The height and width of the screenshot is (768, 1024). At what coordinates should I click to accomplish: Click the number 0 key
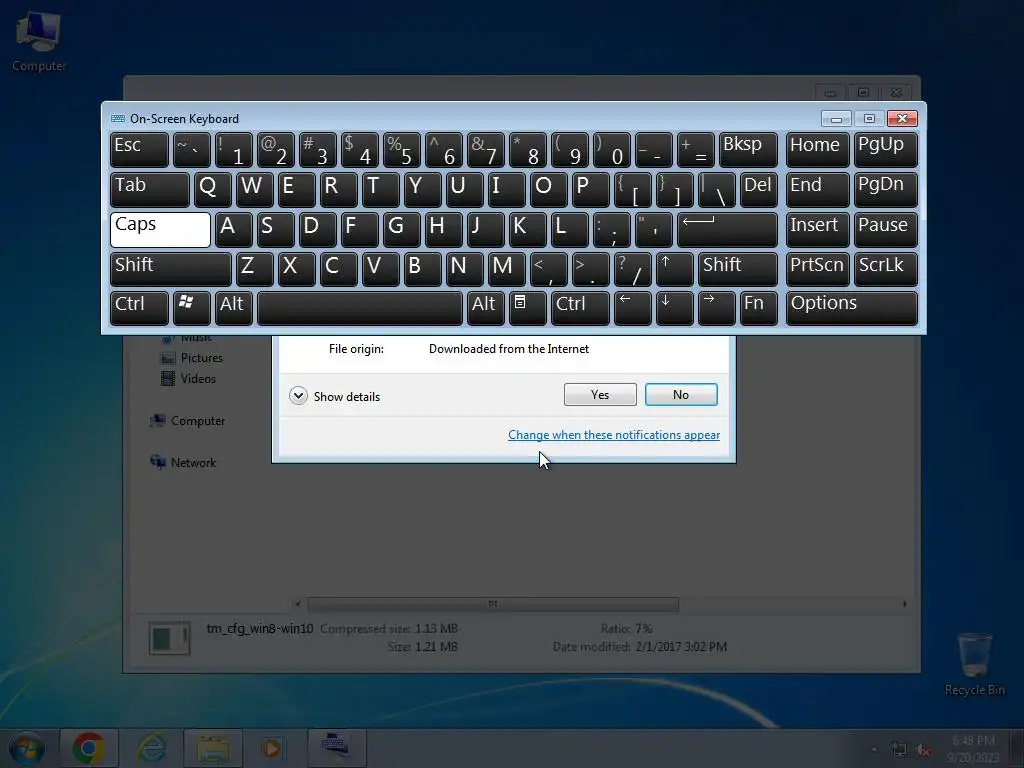[x=612, y=150]
